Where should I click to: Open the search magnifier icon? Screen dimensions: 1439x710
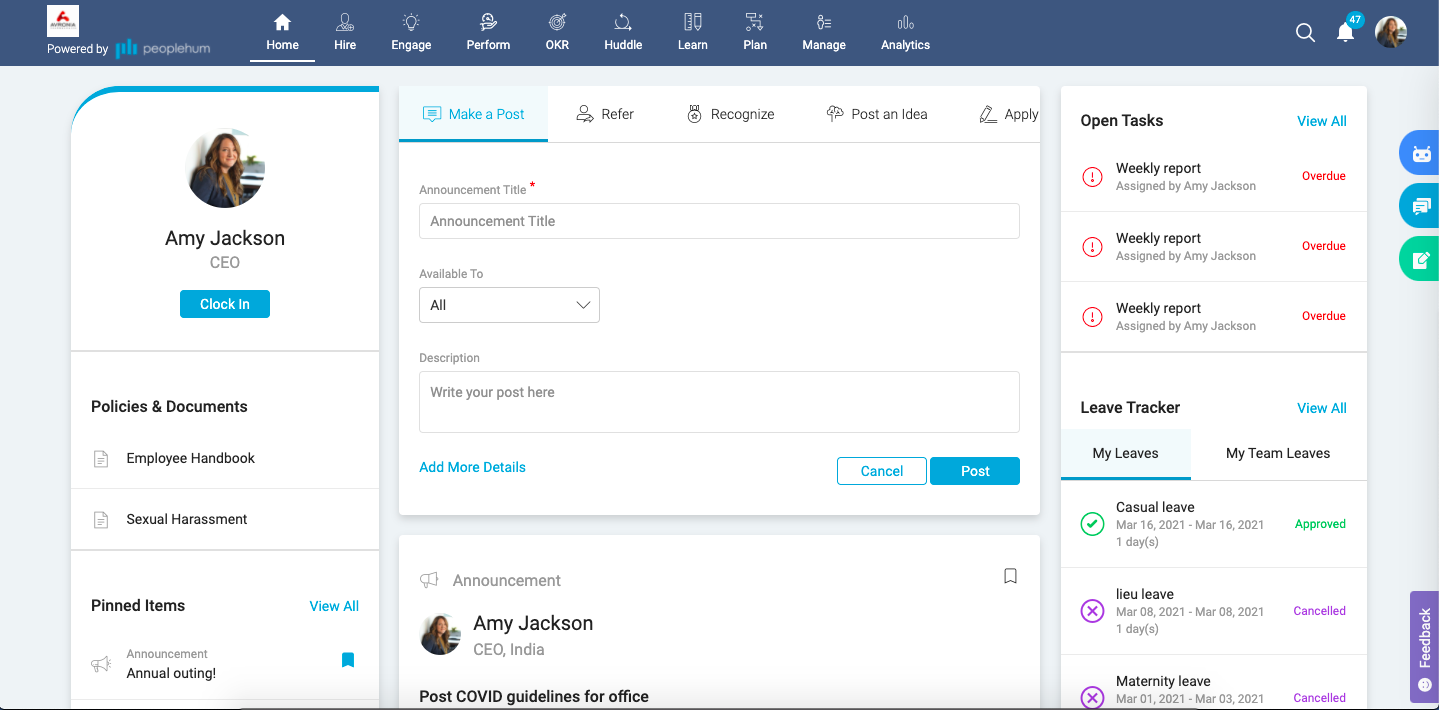tap(1305, 33)
